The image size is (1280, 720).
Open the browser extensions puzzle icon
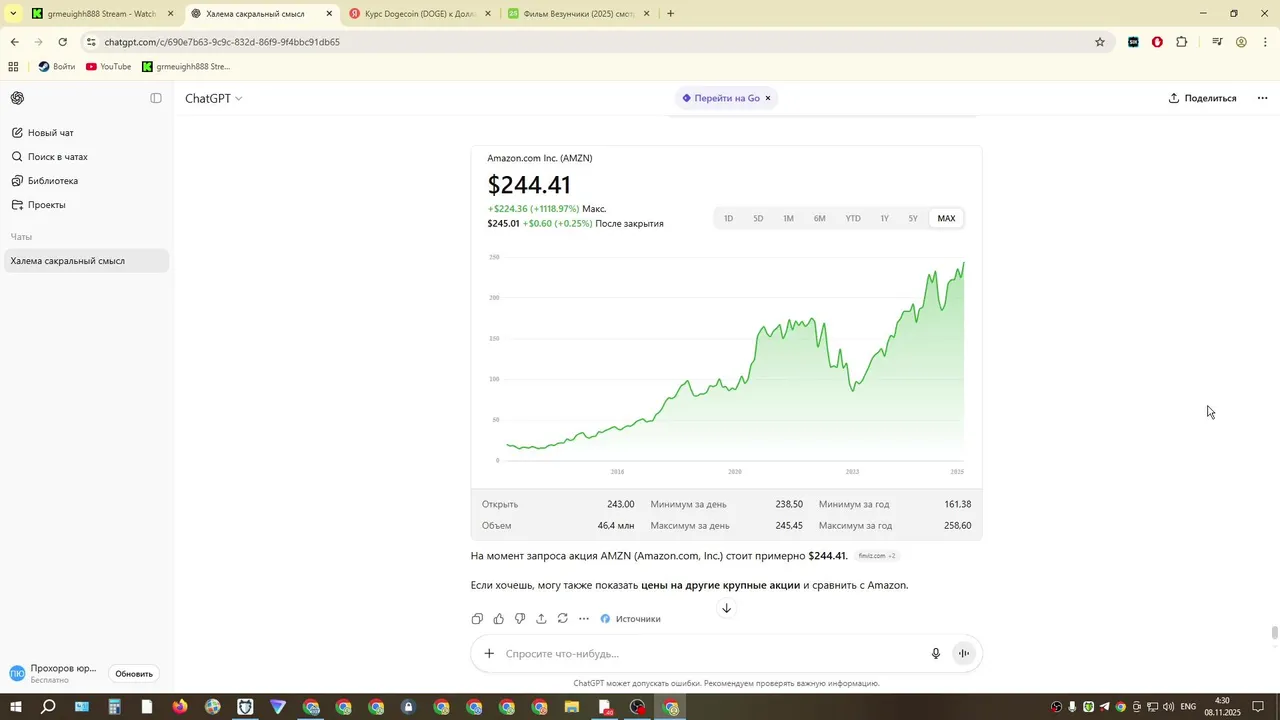(1182, 42)
